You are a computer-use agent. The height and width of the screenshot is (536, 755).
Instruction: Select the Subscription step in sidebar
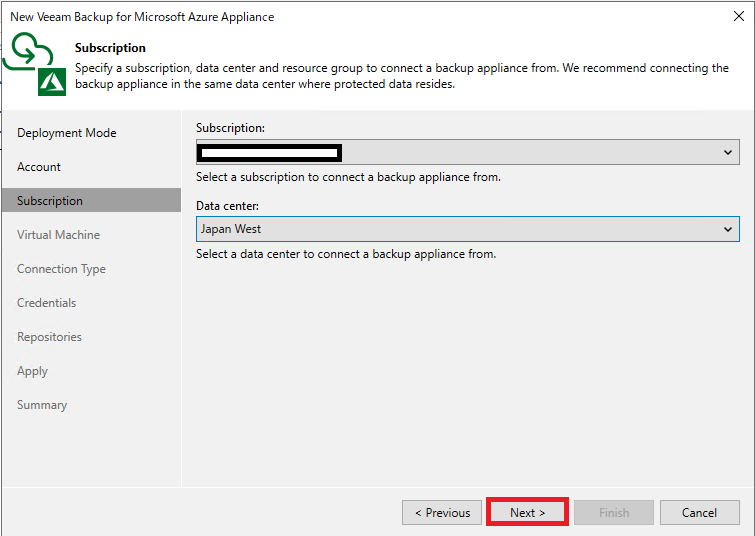(x=91, y=200)
